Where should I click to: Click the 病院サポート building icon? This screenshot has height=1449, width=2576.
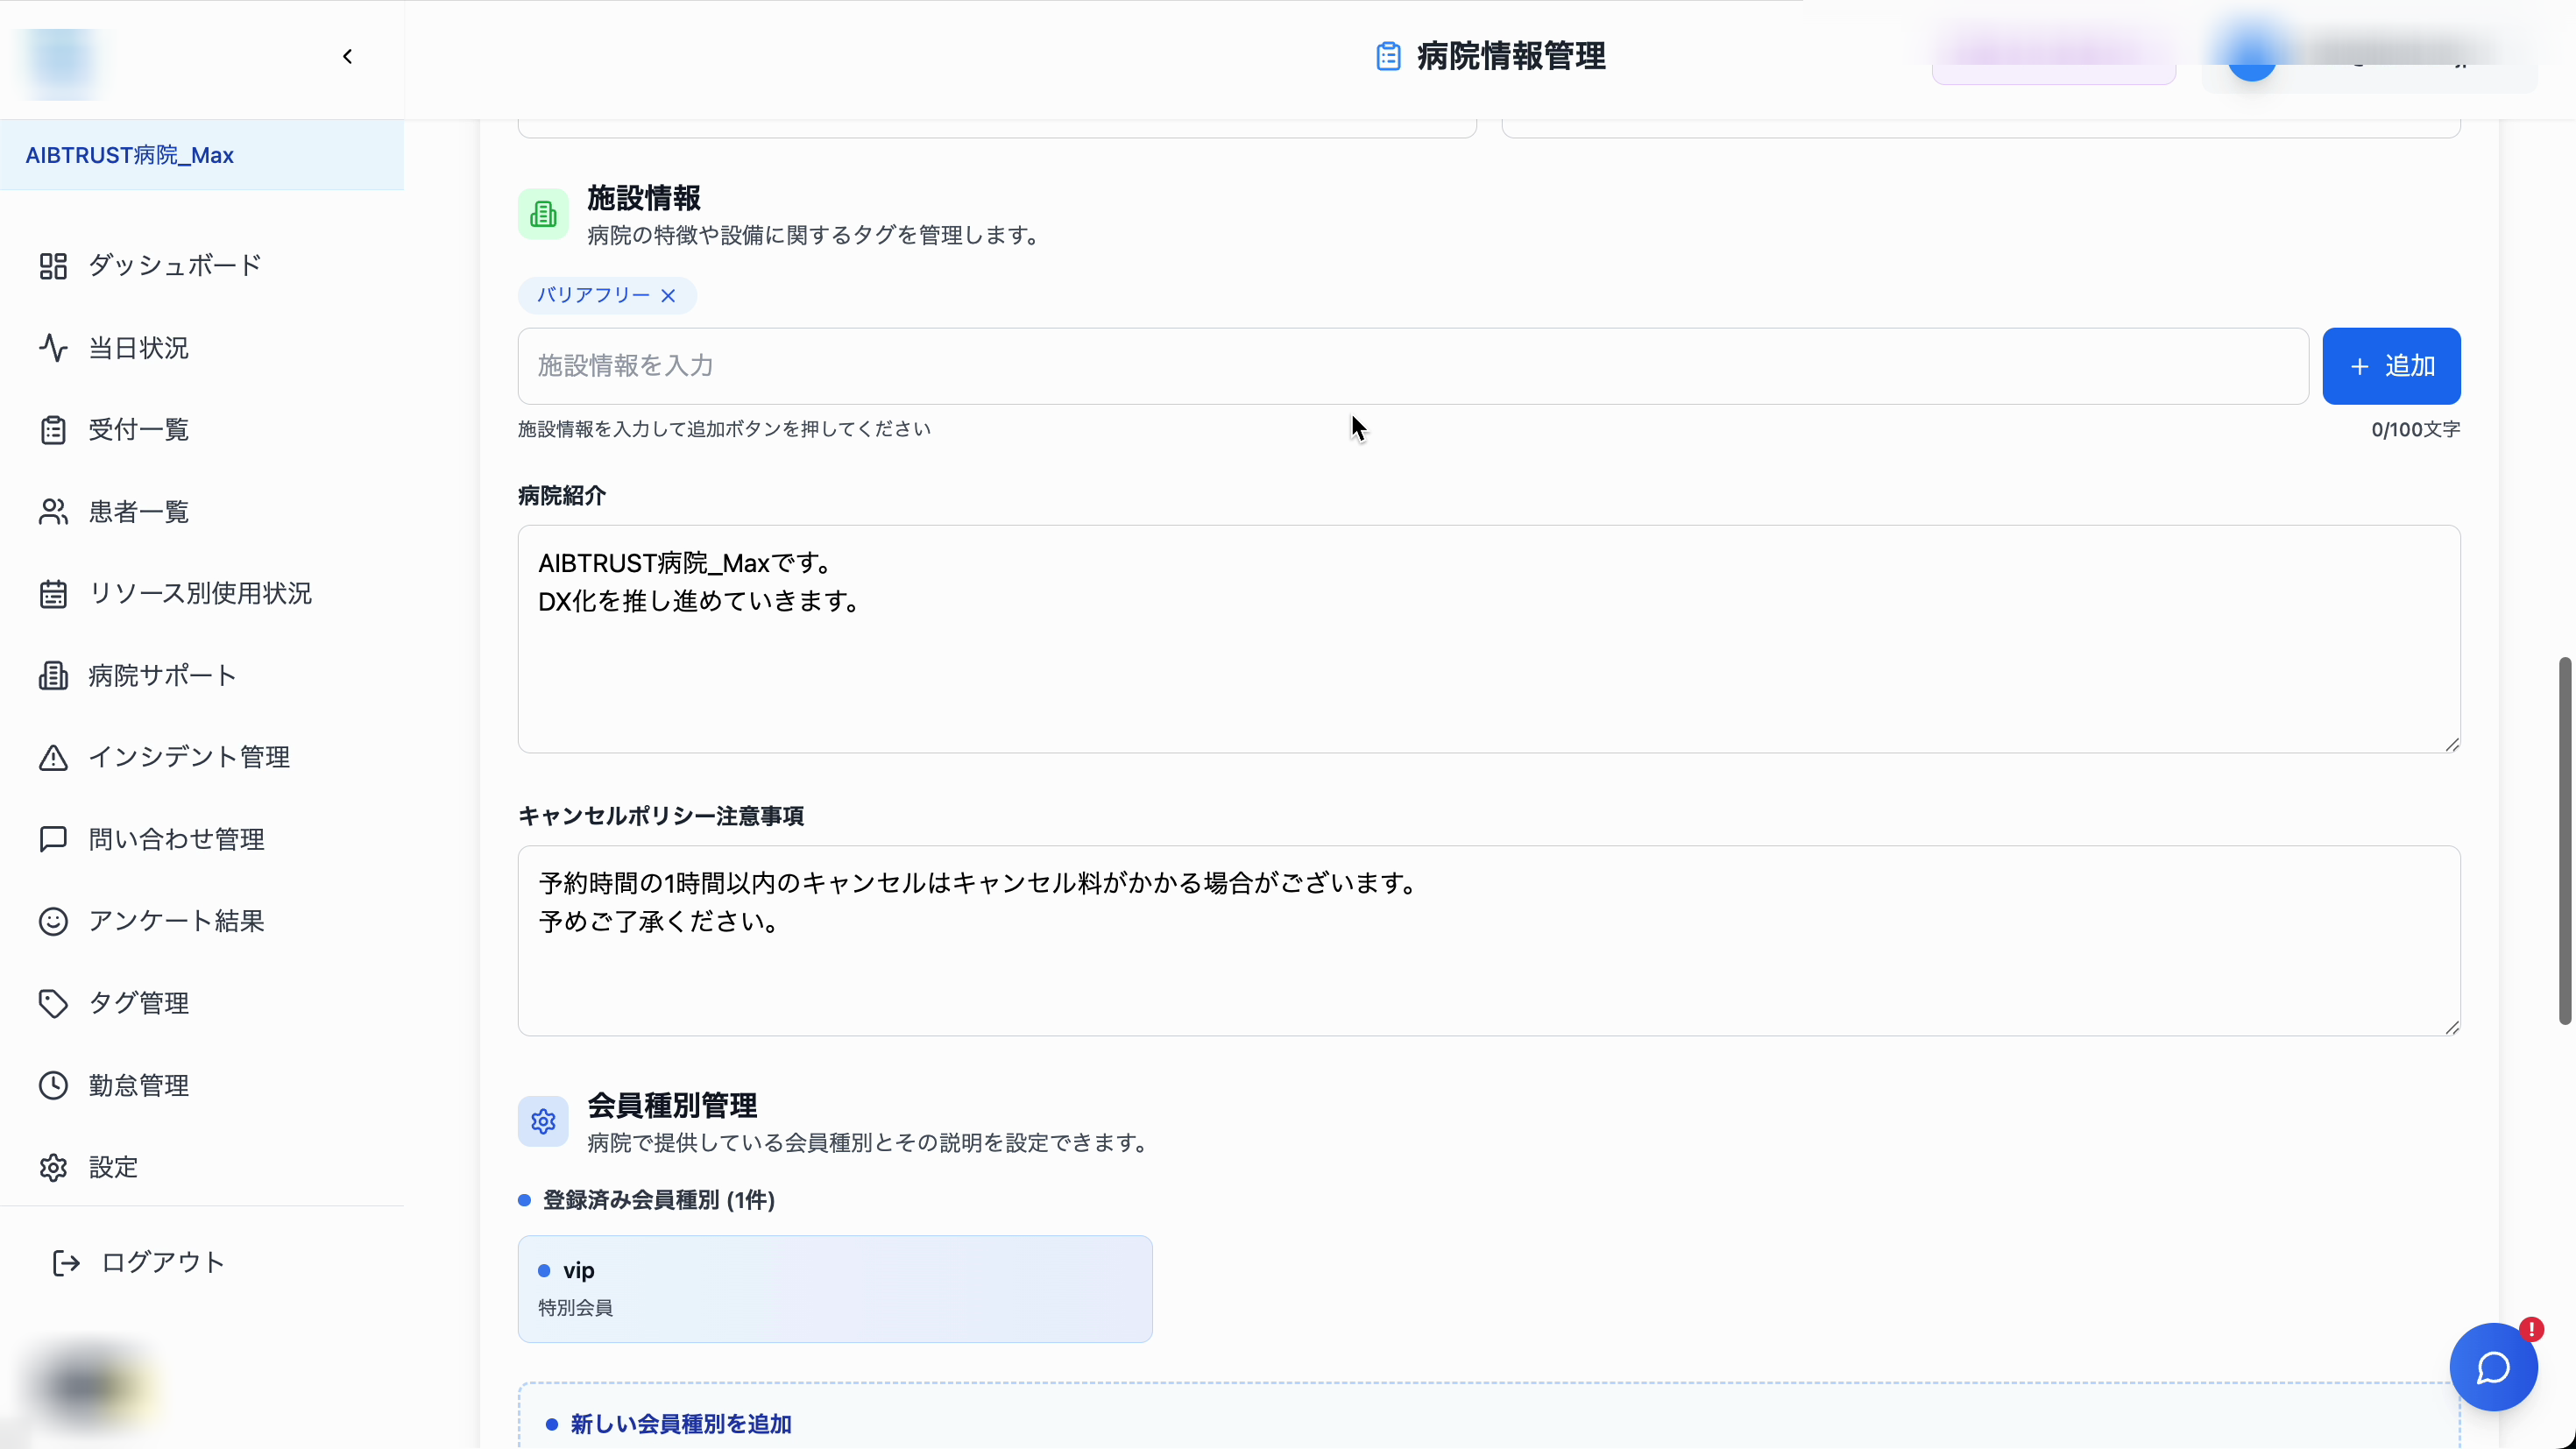pyautogui.click(x=53, y=675)
